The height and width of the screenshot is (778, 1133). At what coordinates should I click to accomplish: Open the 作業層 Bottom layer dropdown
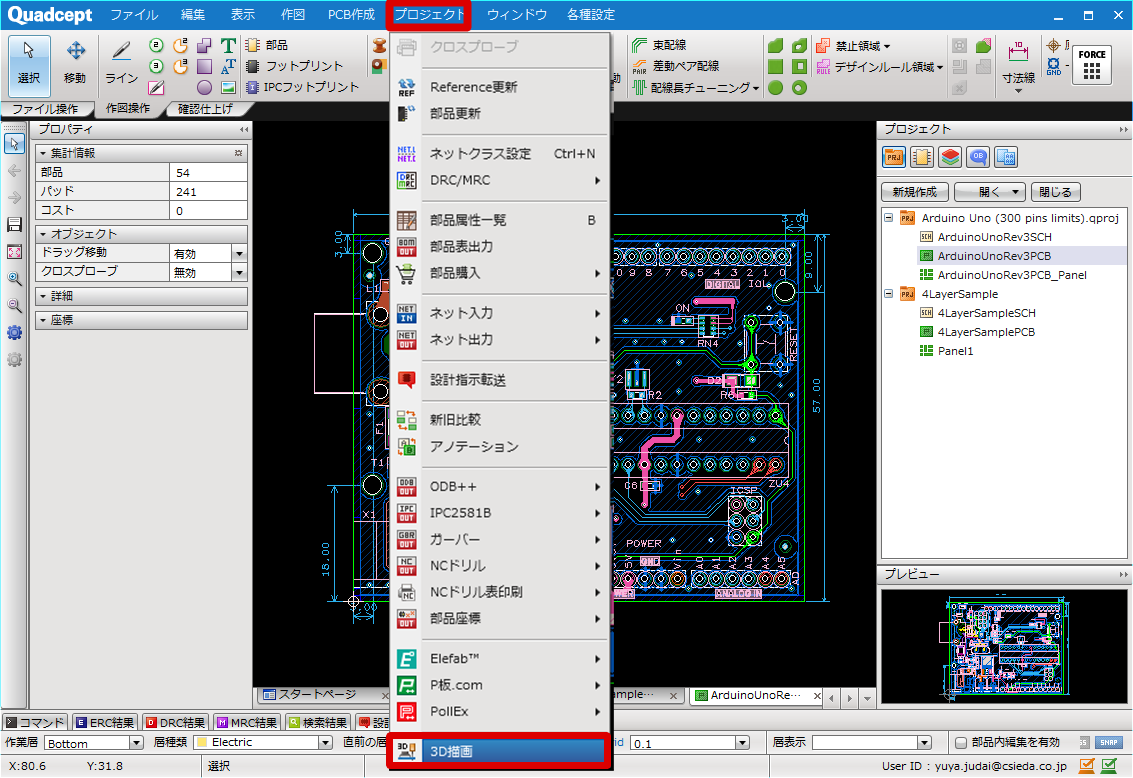point(137,743)
